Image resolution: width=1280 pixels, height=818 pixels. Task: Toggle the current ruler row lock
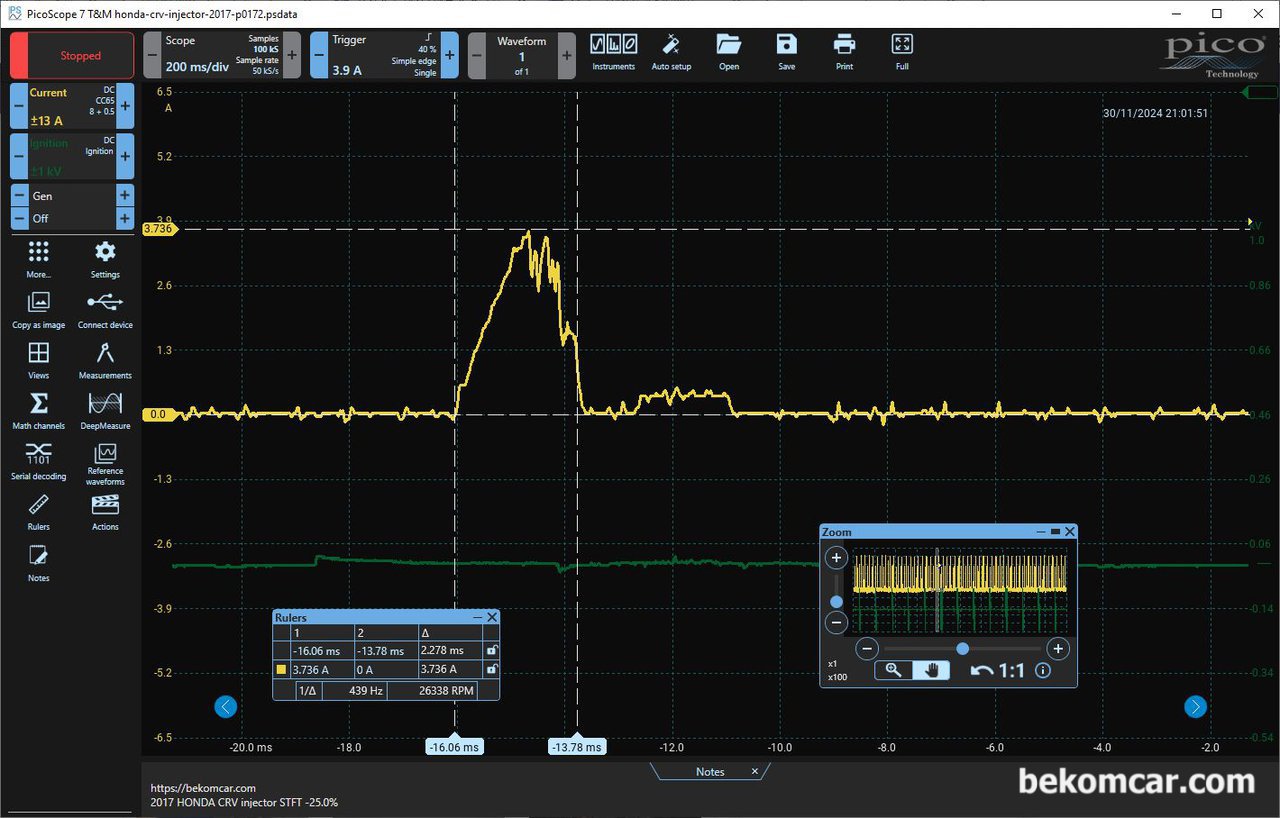[x=490, y=669]
